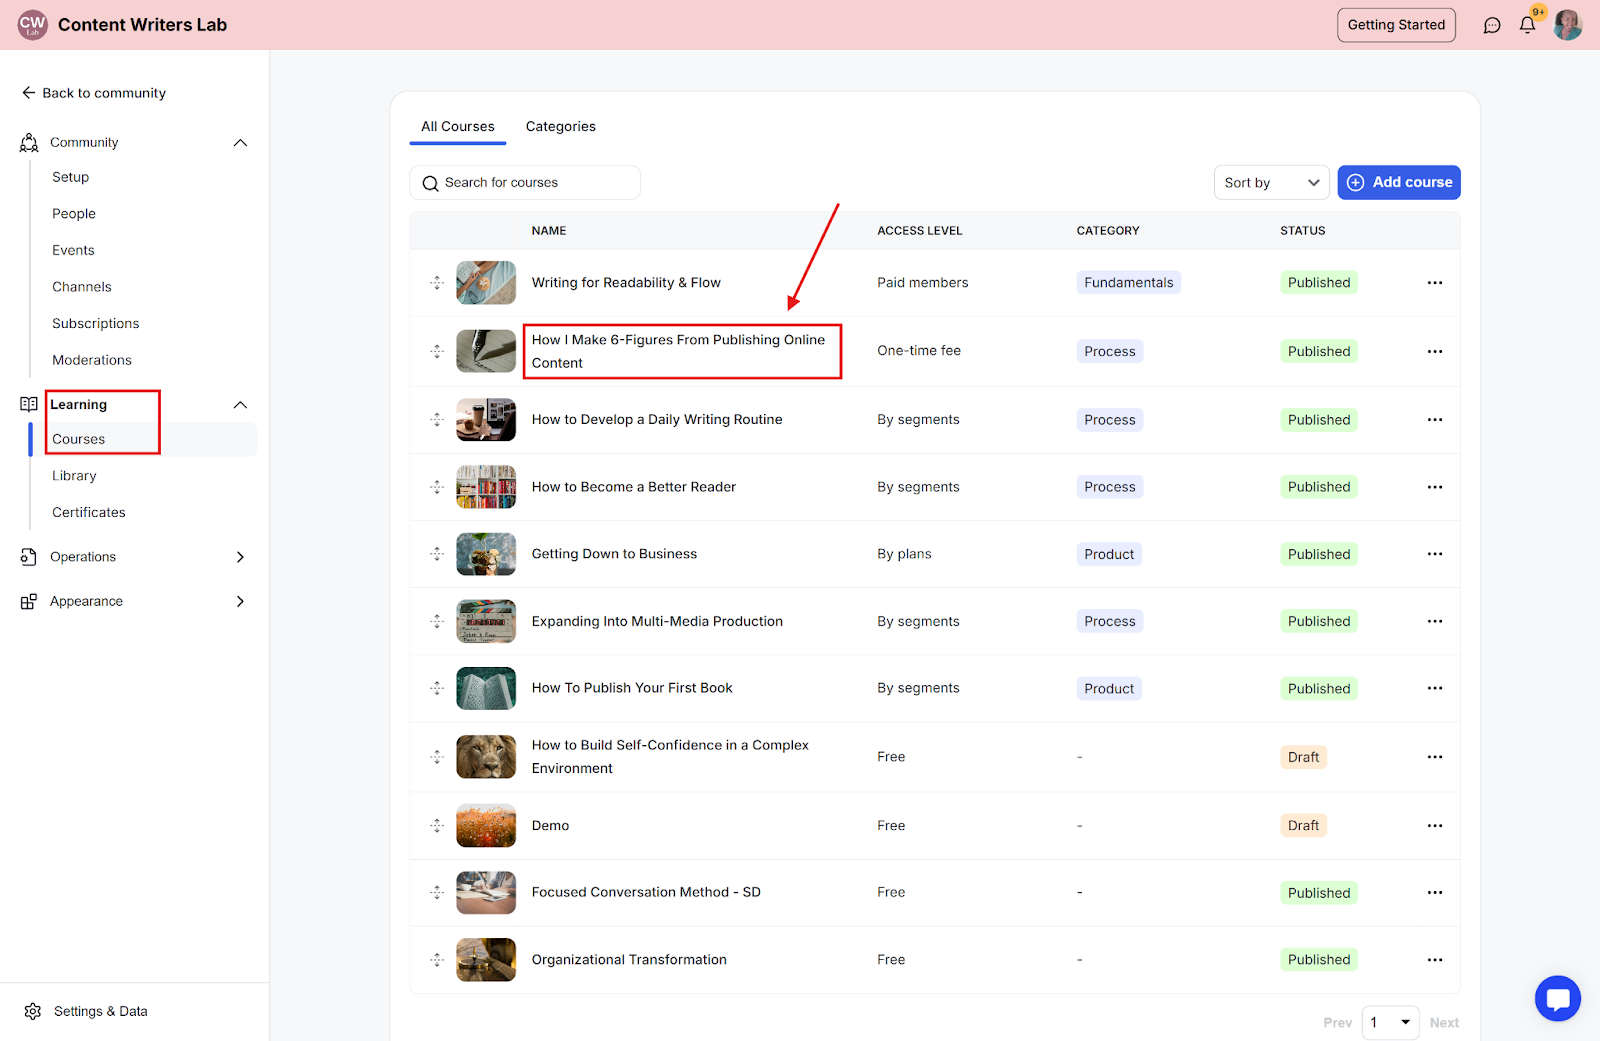The image size is (1600, 1041).
Task: Open the live chat support widget
Action: 1557,998
